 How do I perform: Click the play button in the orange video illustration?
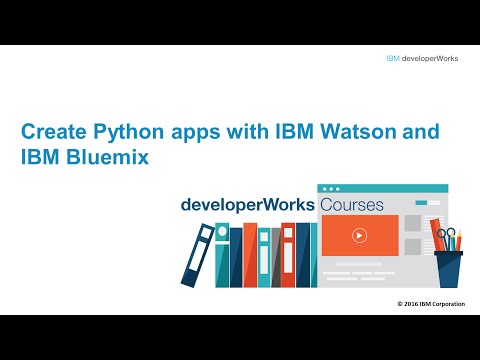[359, 235]
